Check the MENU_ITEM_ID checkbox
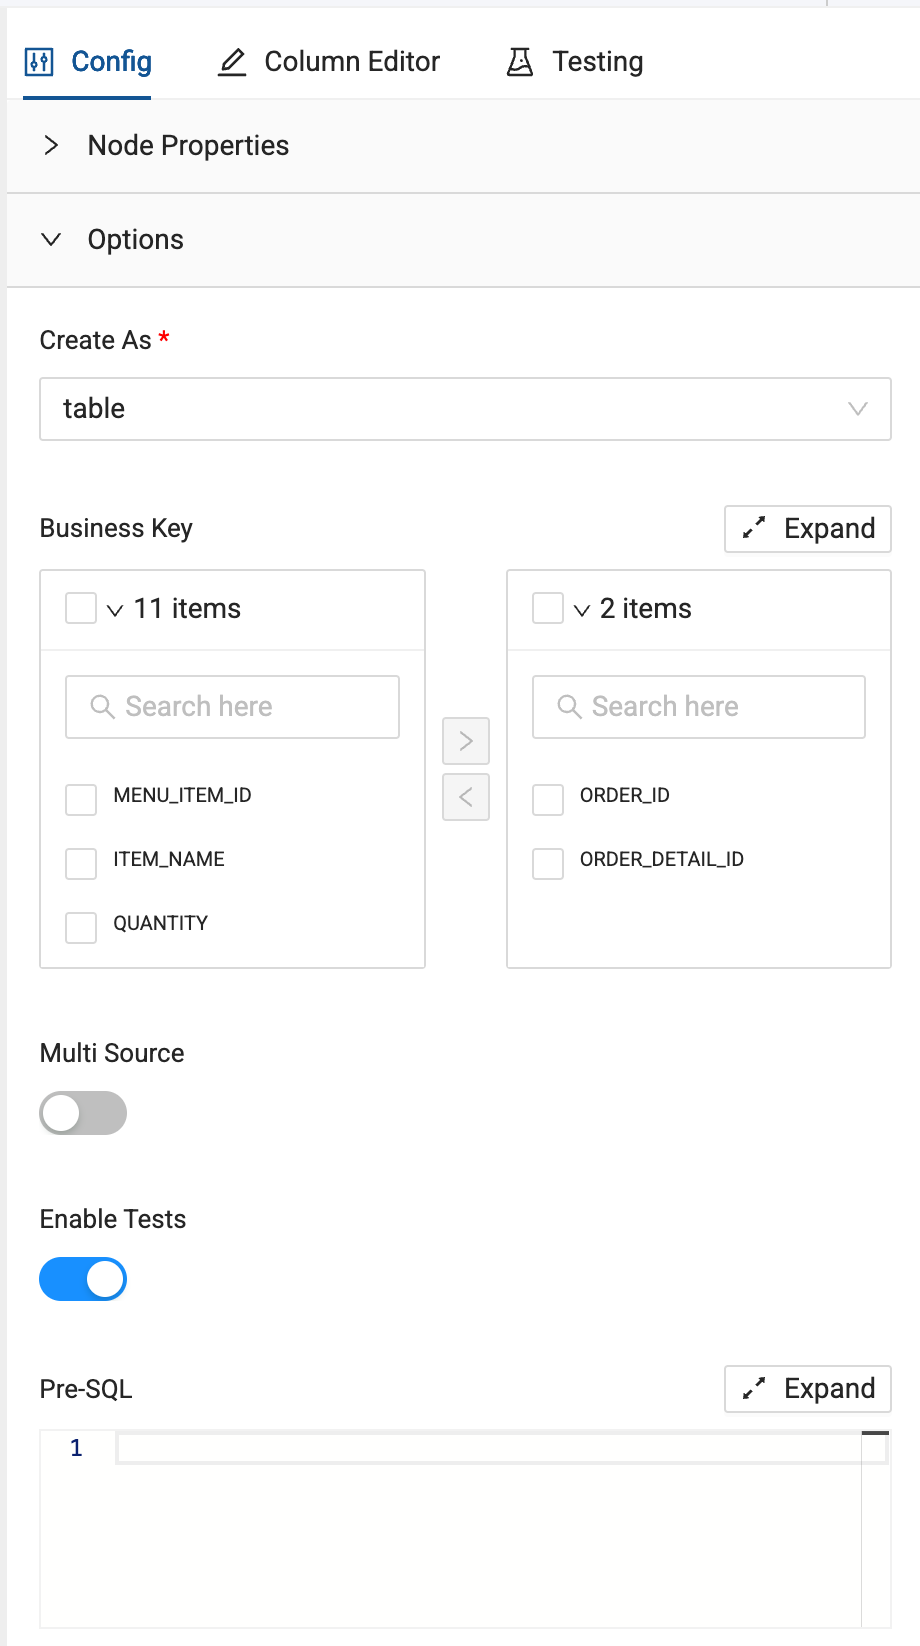 point(81,799)
